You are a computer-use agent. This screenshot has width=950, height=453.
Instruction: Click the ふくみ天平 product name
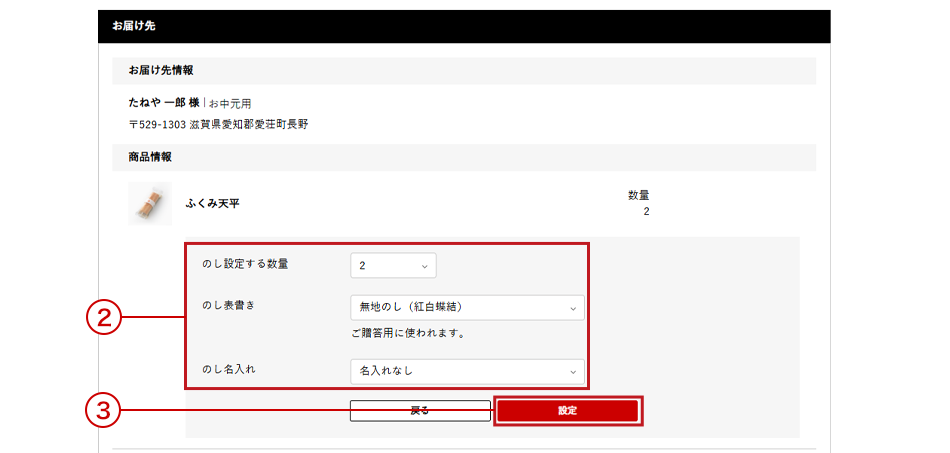coord(212,203)
